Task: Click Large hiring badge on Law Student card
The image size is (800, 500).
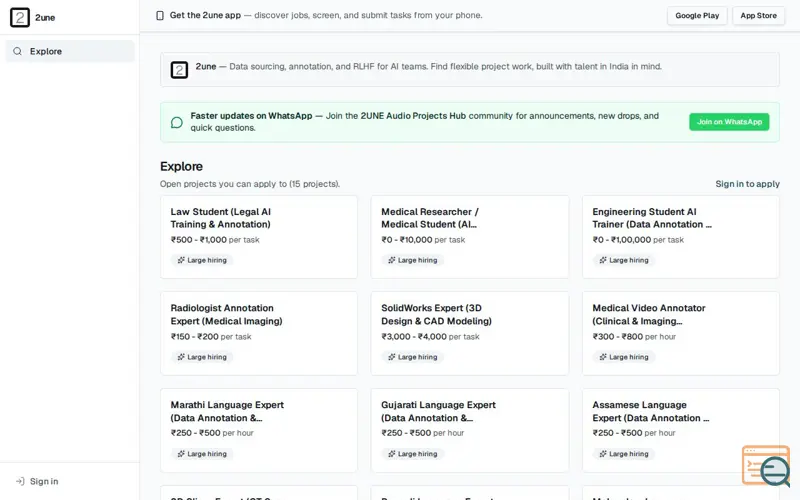Action: pyautogui.click(x=202, y=260)
